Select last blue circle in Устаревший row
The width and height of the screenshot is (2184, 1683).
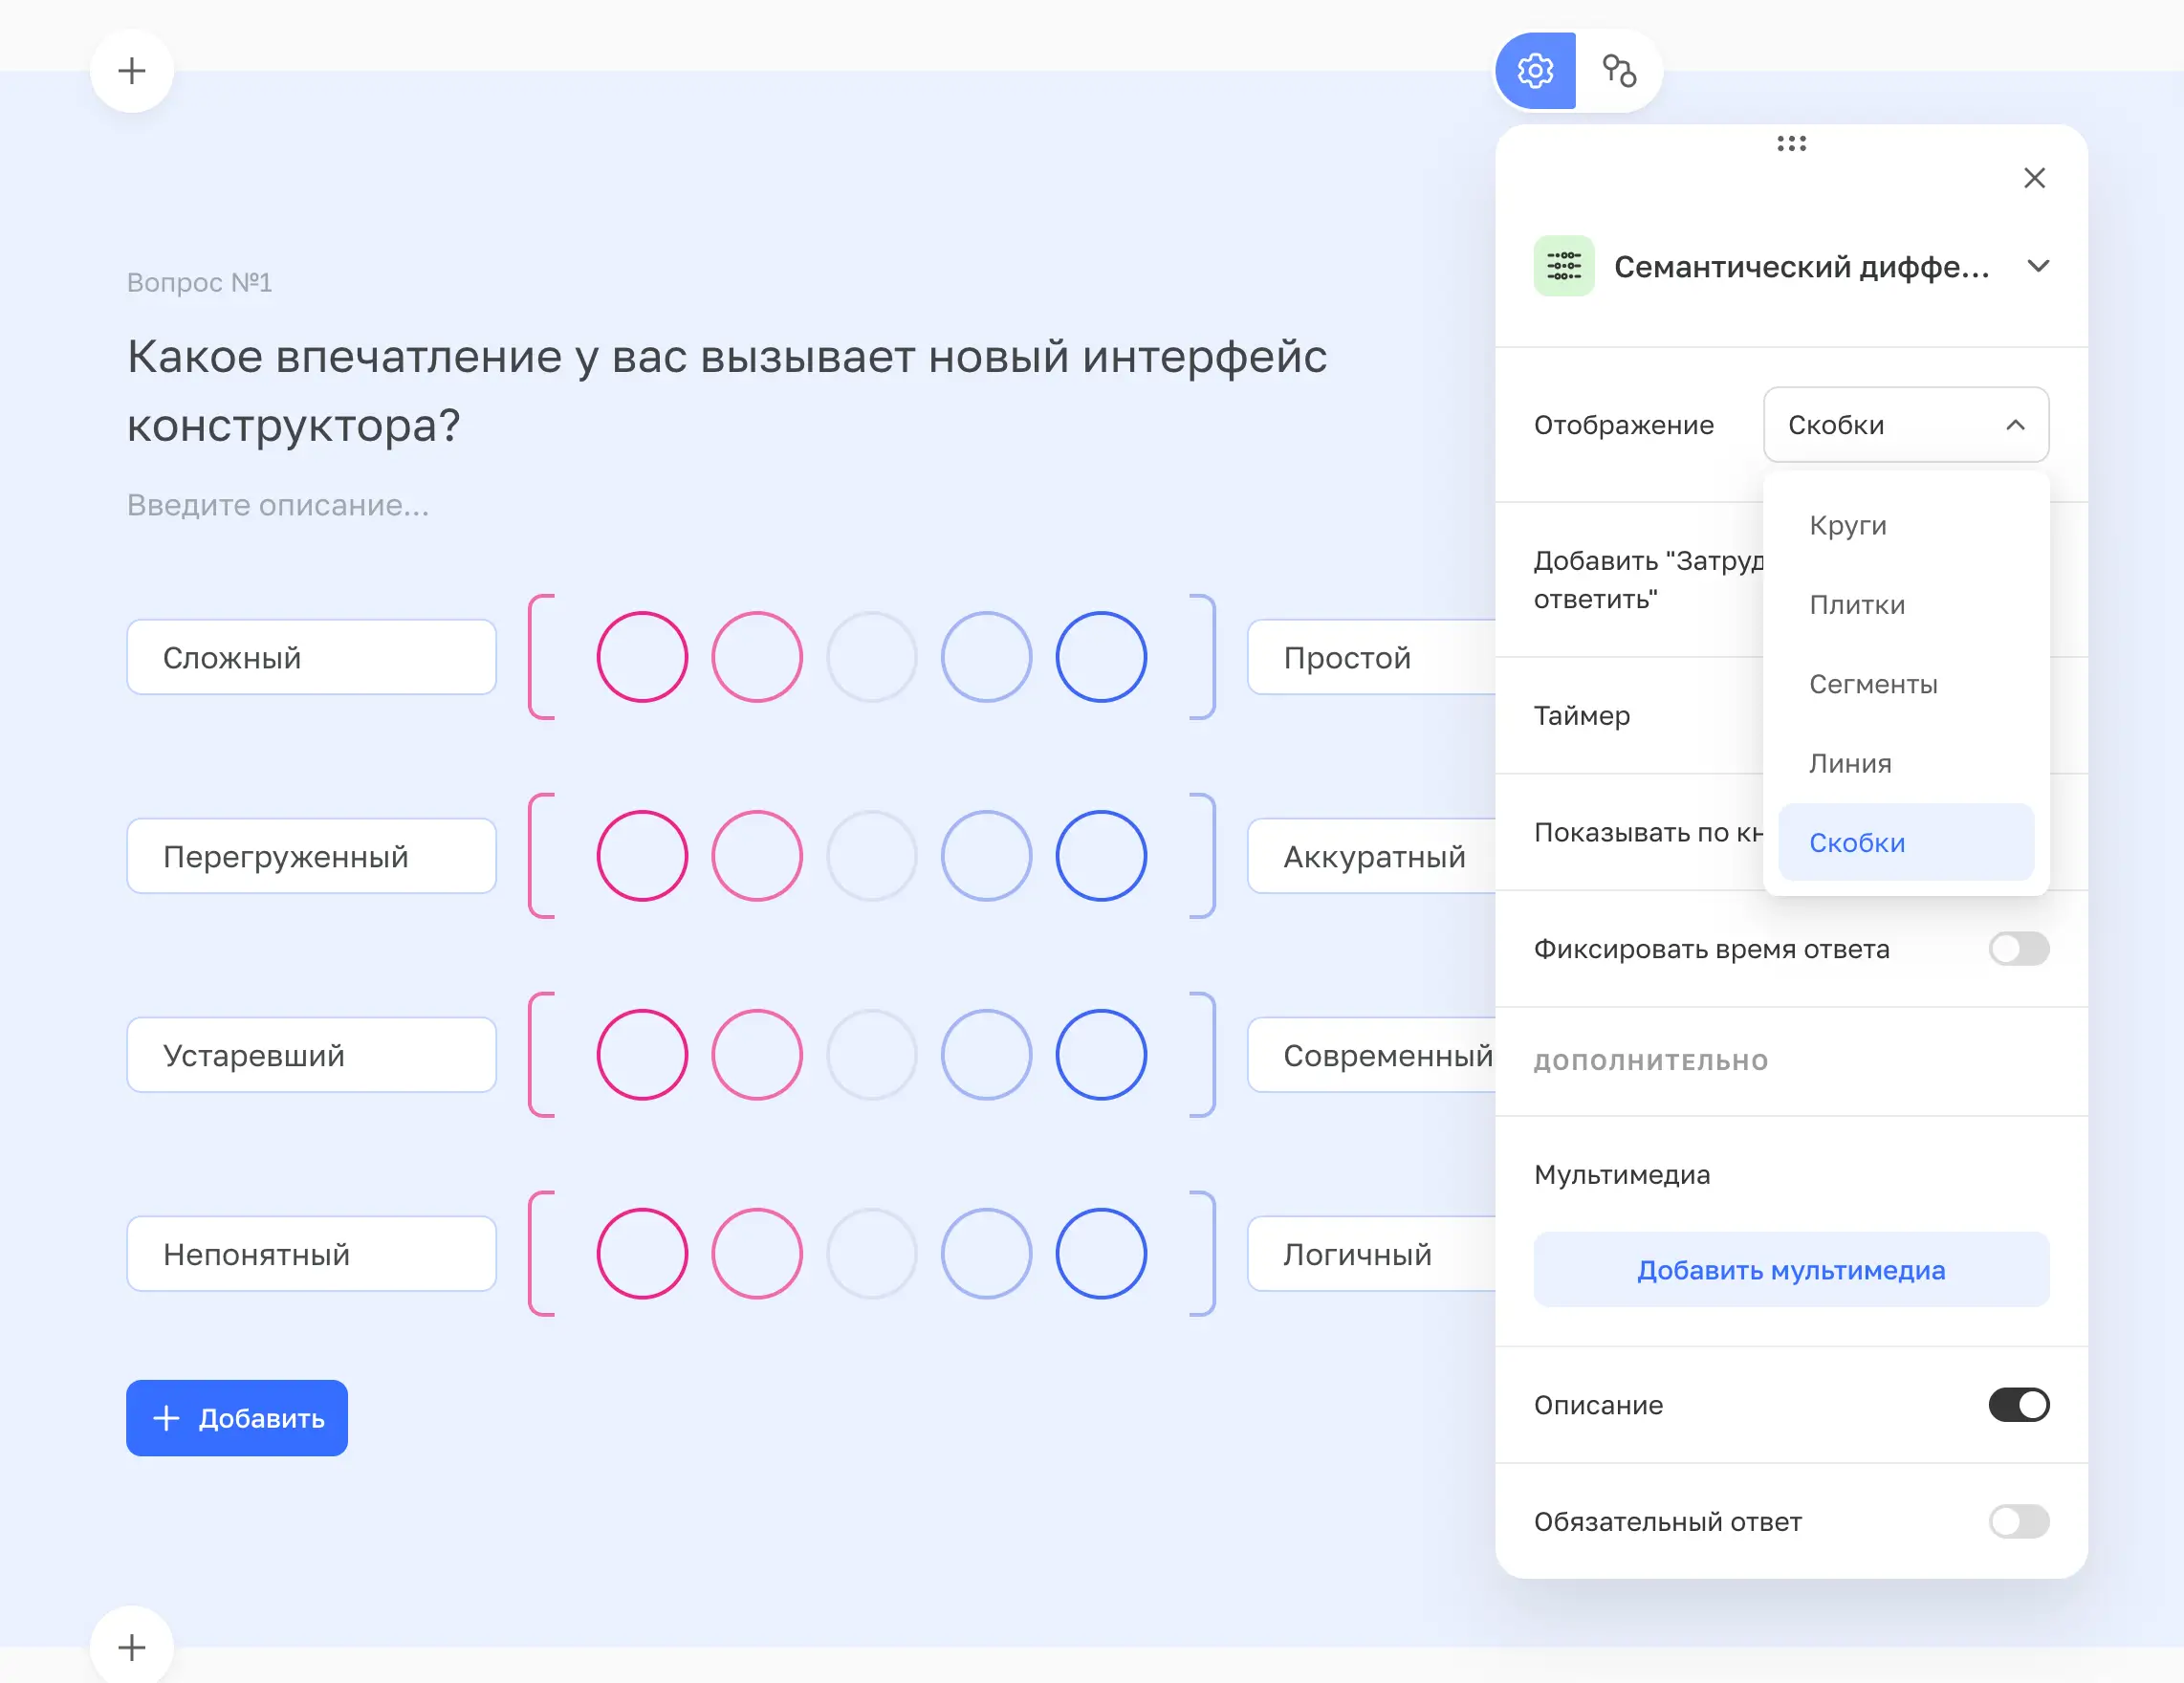point(1101,1055)
